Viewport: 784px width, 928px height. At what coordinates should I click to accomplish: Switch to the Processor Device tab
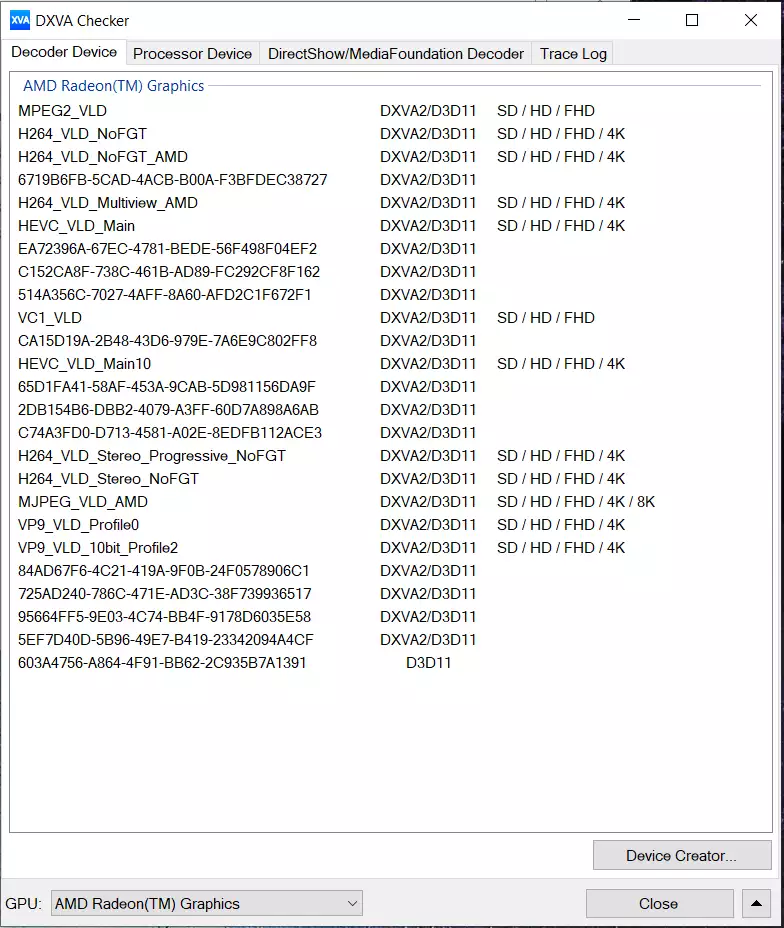(x=192, y=54)
